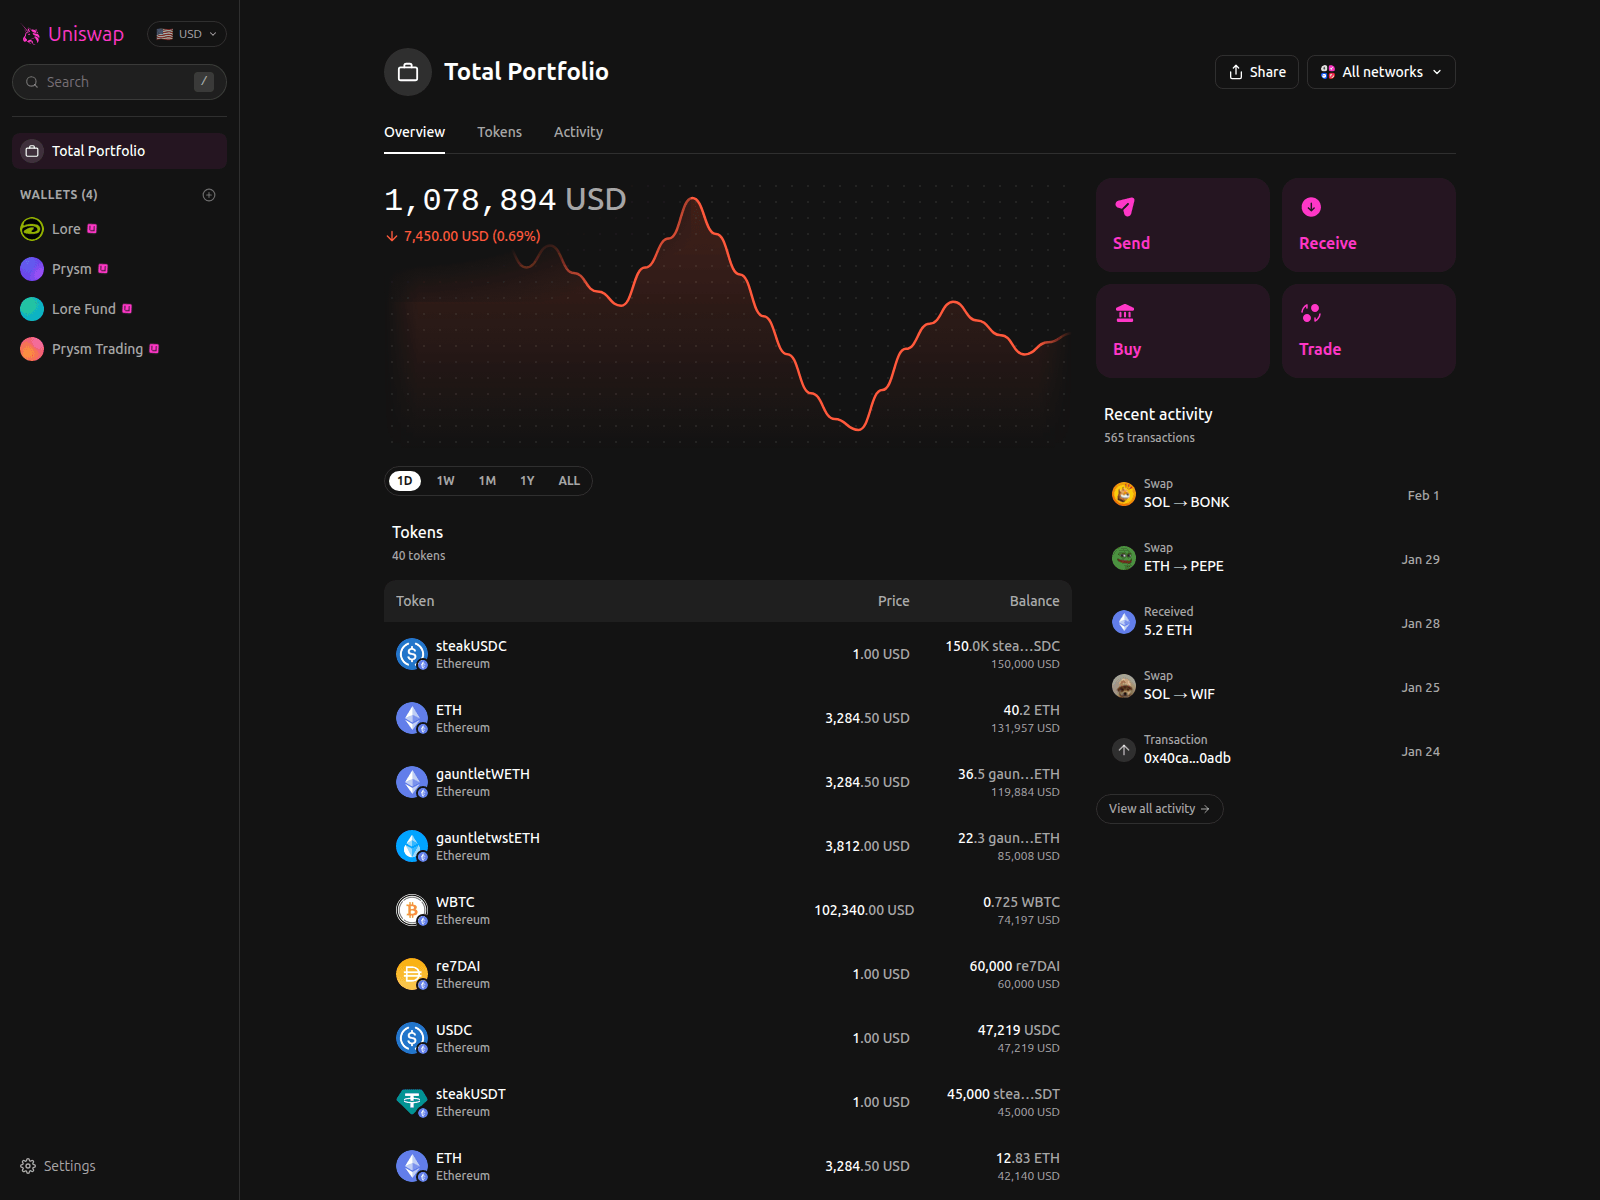
Task: Click the Trade action card
Action: [x=1369, y=331]
